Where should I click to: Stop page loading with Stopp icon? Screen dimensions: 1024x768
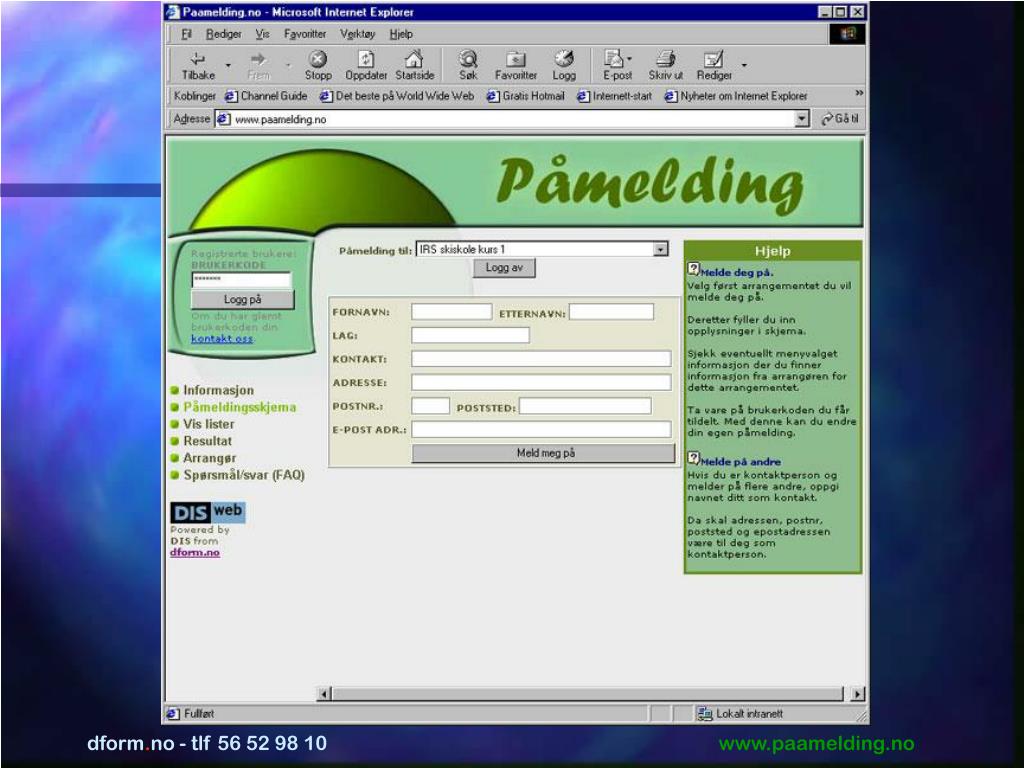[x=318, y=59]
